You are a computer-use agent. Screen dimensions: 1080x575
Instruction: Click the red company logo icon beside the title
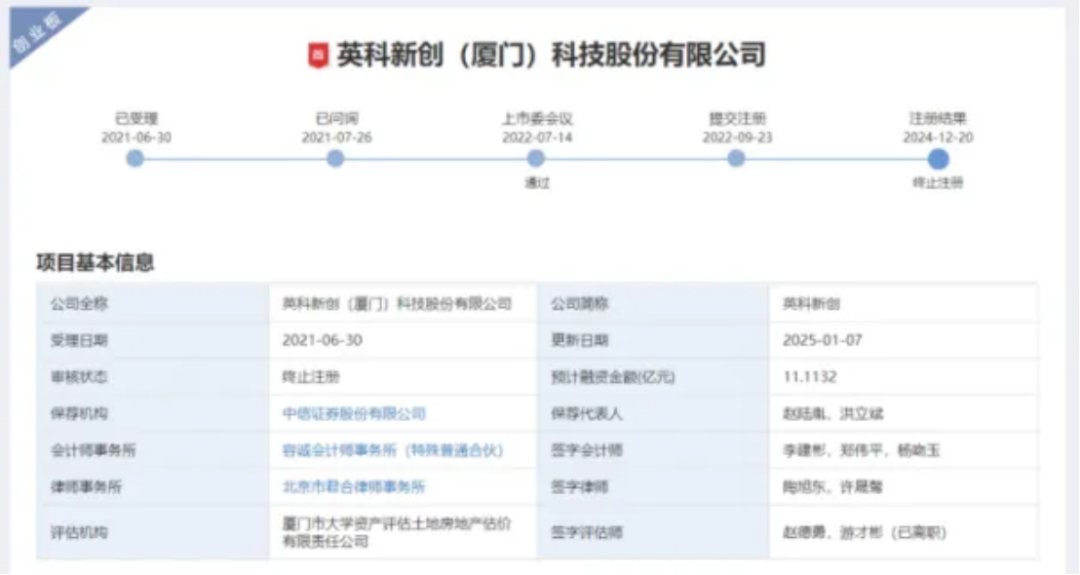(x=318, y=55)
